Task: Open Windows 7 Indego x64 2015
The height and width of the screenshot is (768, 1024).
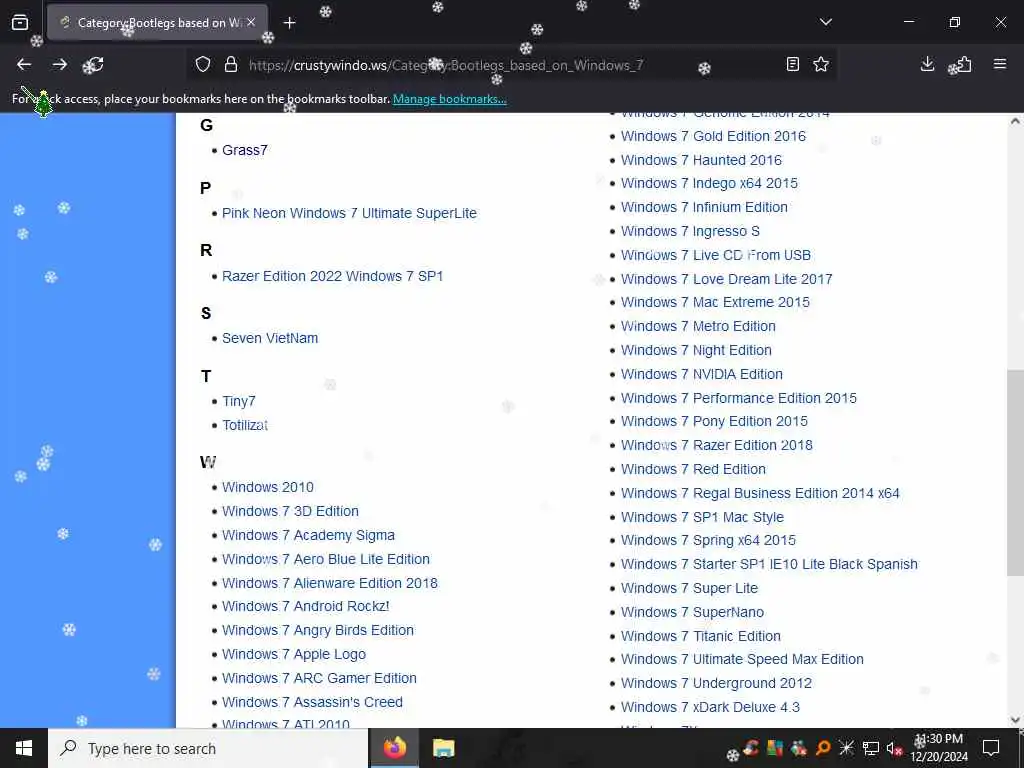Action: coord(709,184)
